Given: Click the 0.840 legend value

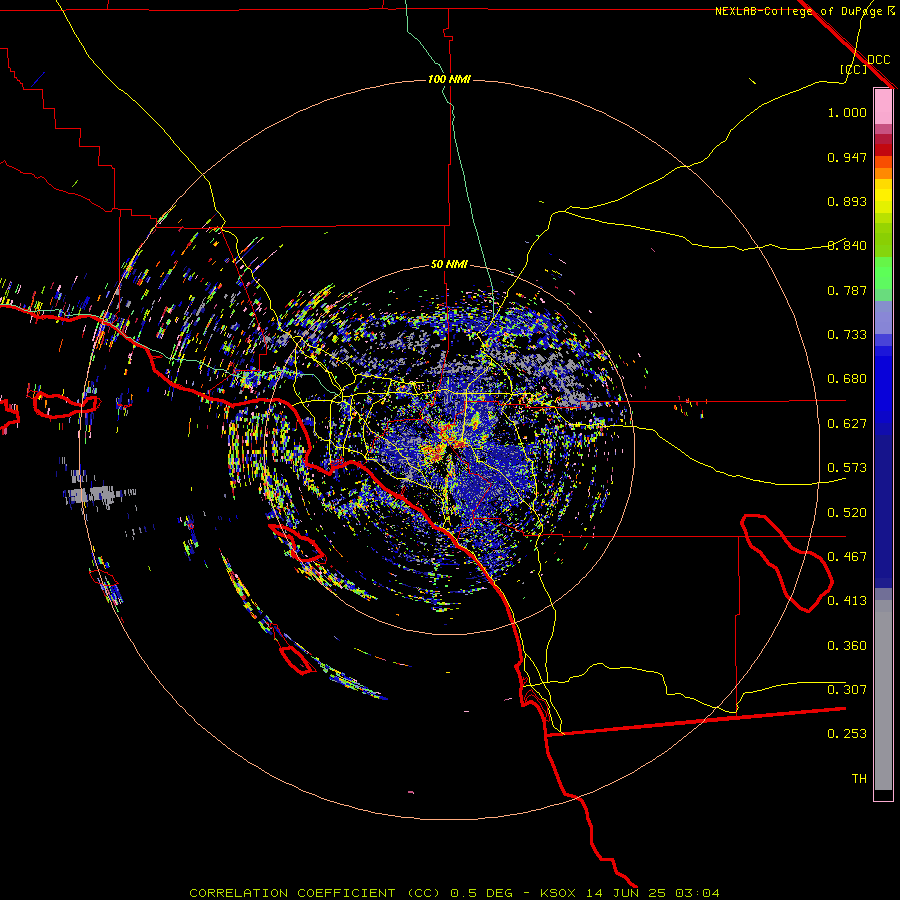Looking at the screenshot, I should pyautogui.click(x=847, y=246).
